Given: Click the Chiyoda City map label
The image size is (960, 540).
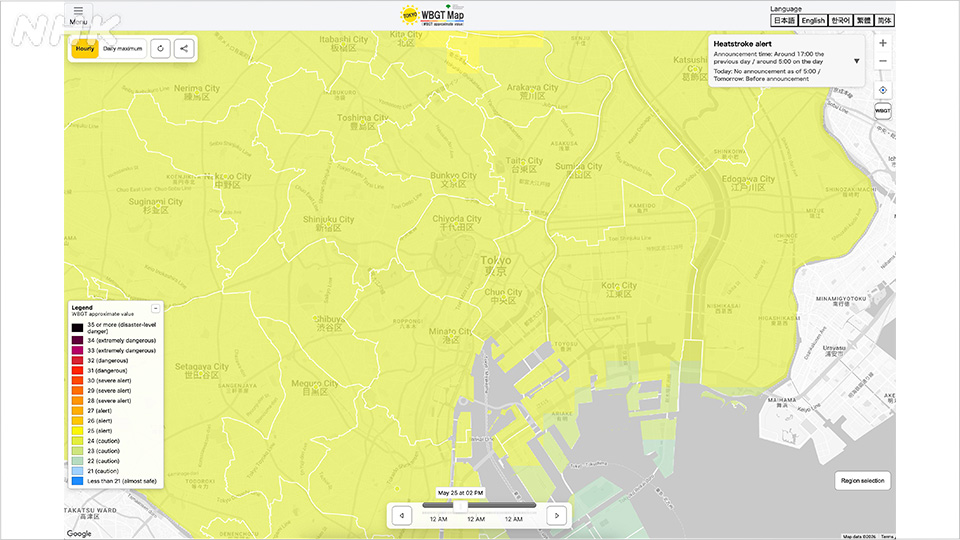Looking at the screenshot, I should [x=457, y=223].
